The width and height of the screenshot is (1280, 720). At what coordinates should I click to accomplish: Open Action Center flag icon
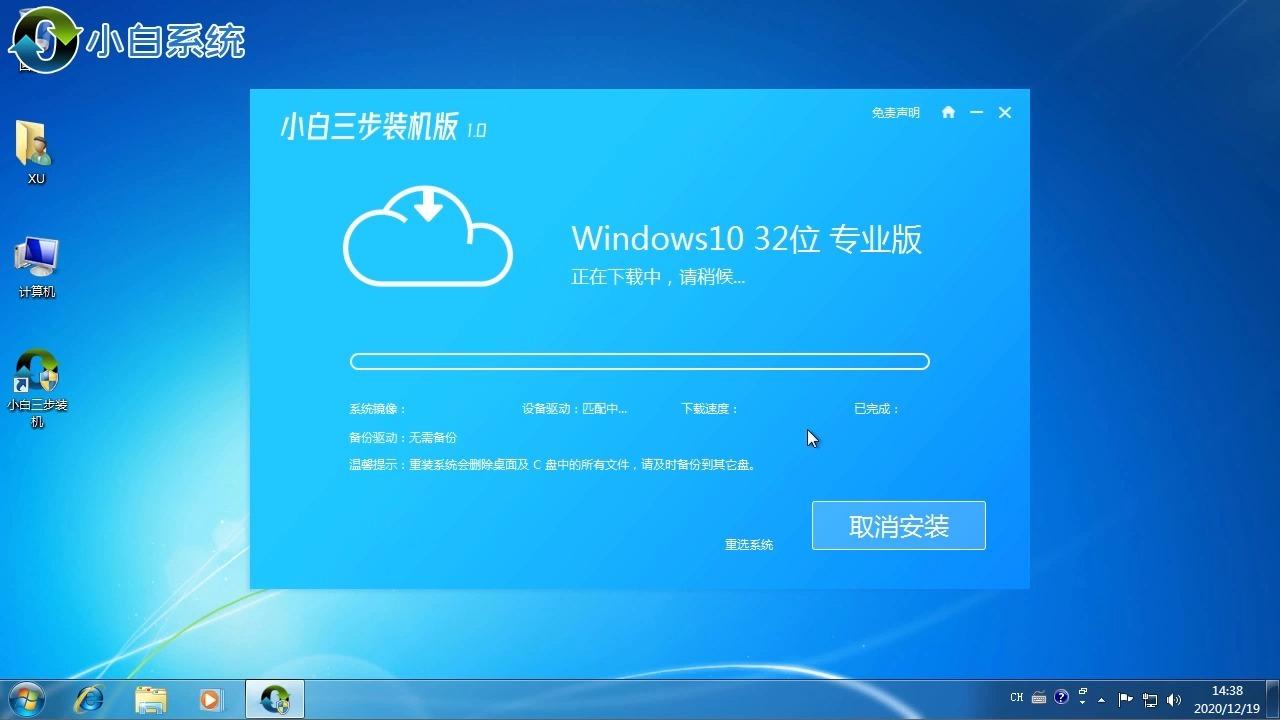(1126, 699)
